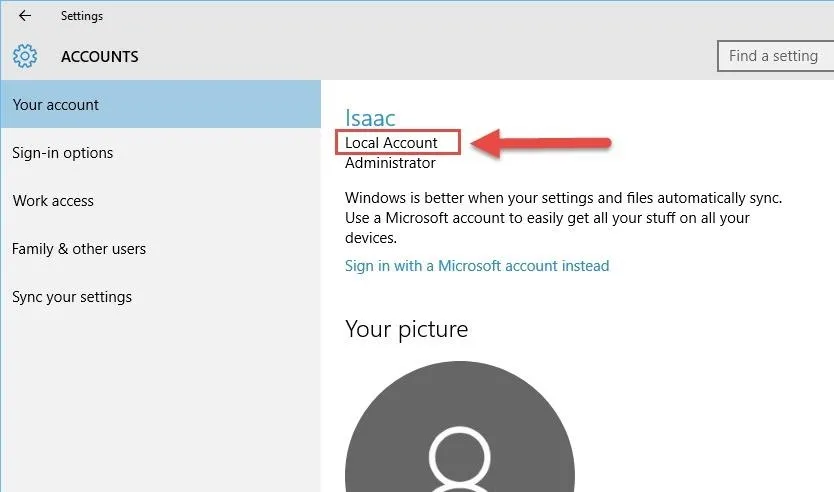Click the Settings window title text
This screenshot has height=492, width=834.
coord(82,16)
